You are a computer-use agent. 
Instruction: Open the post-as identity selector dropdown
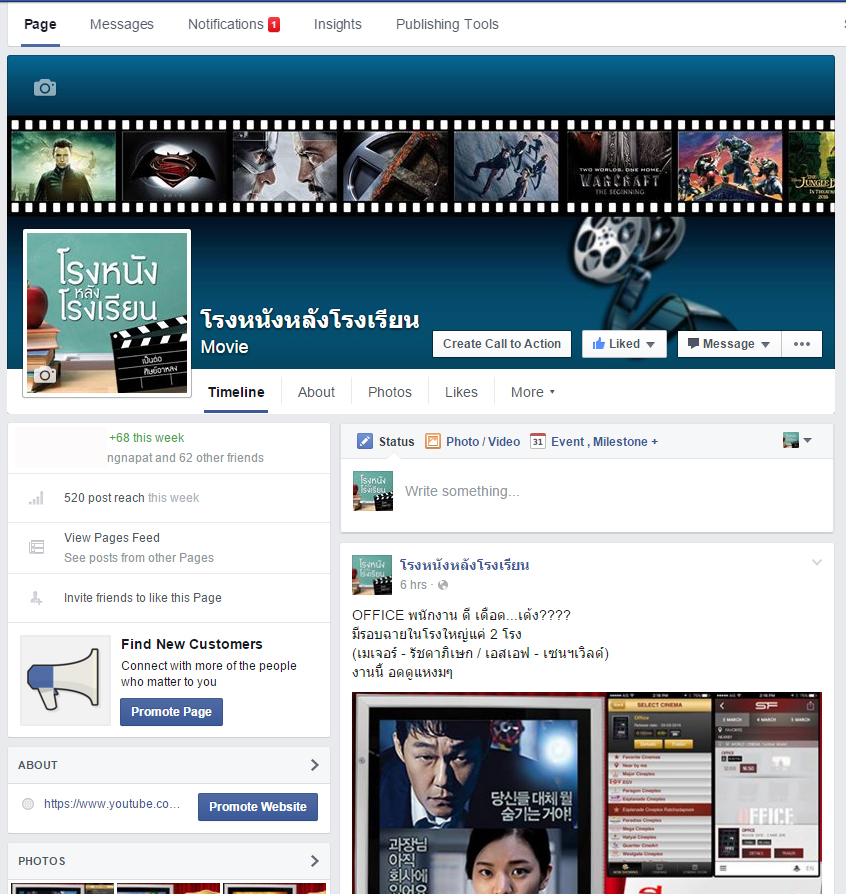797,440
